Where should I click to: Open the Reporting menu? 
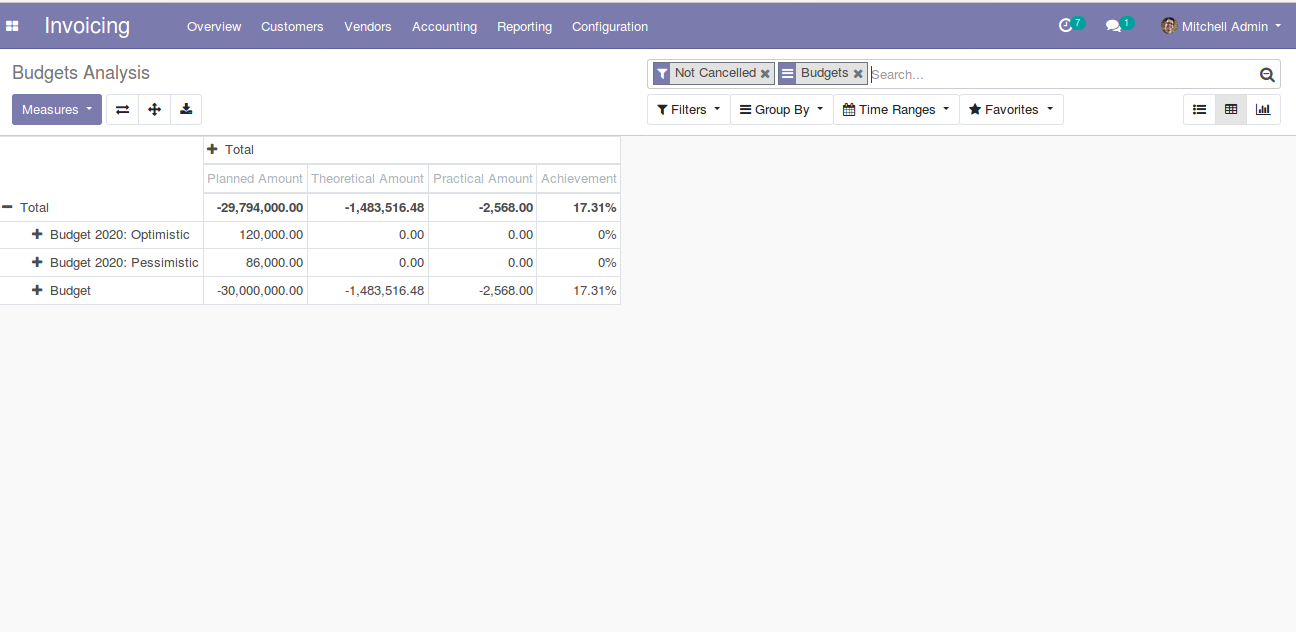tap(524, 27)
